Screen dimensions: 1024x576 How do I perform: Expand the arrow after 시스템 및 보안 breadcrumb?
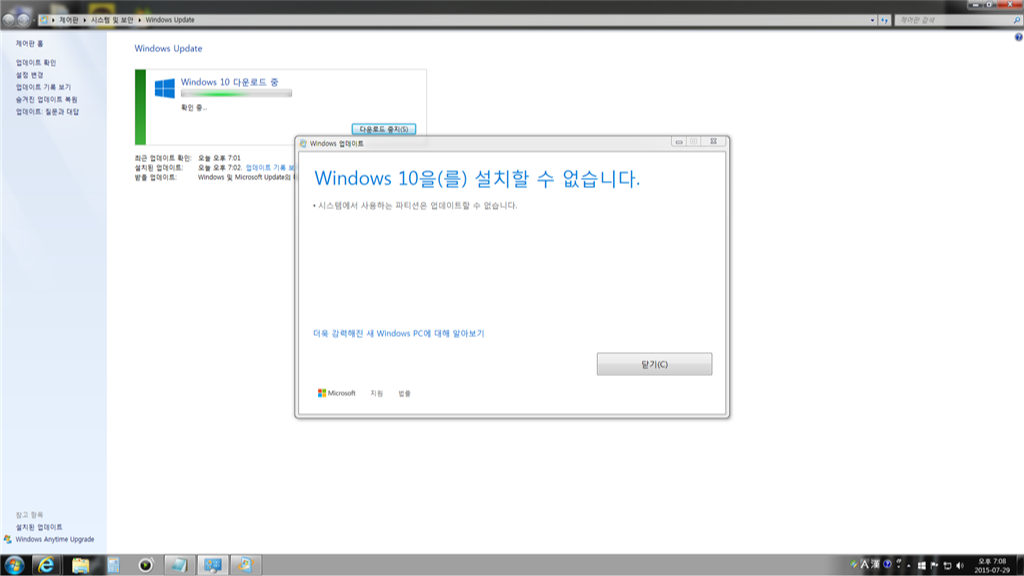(139, 20)
